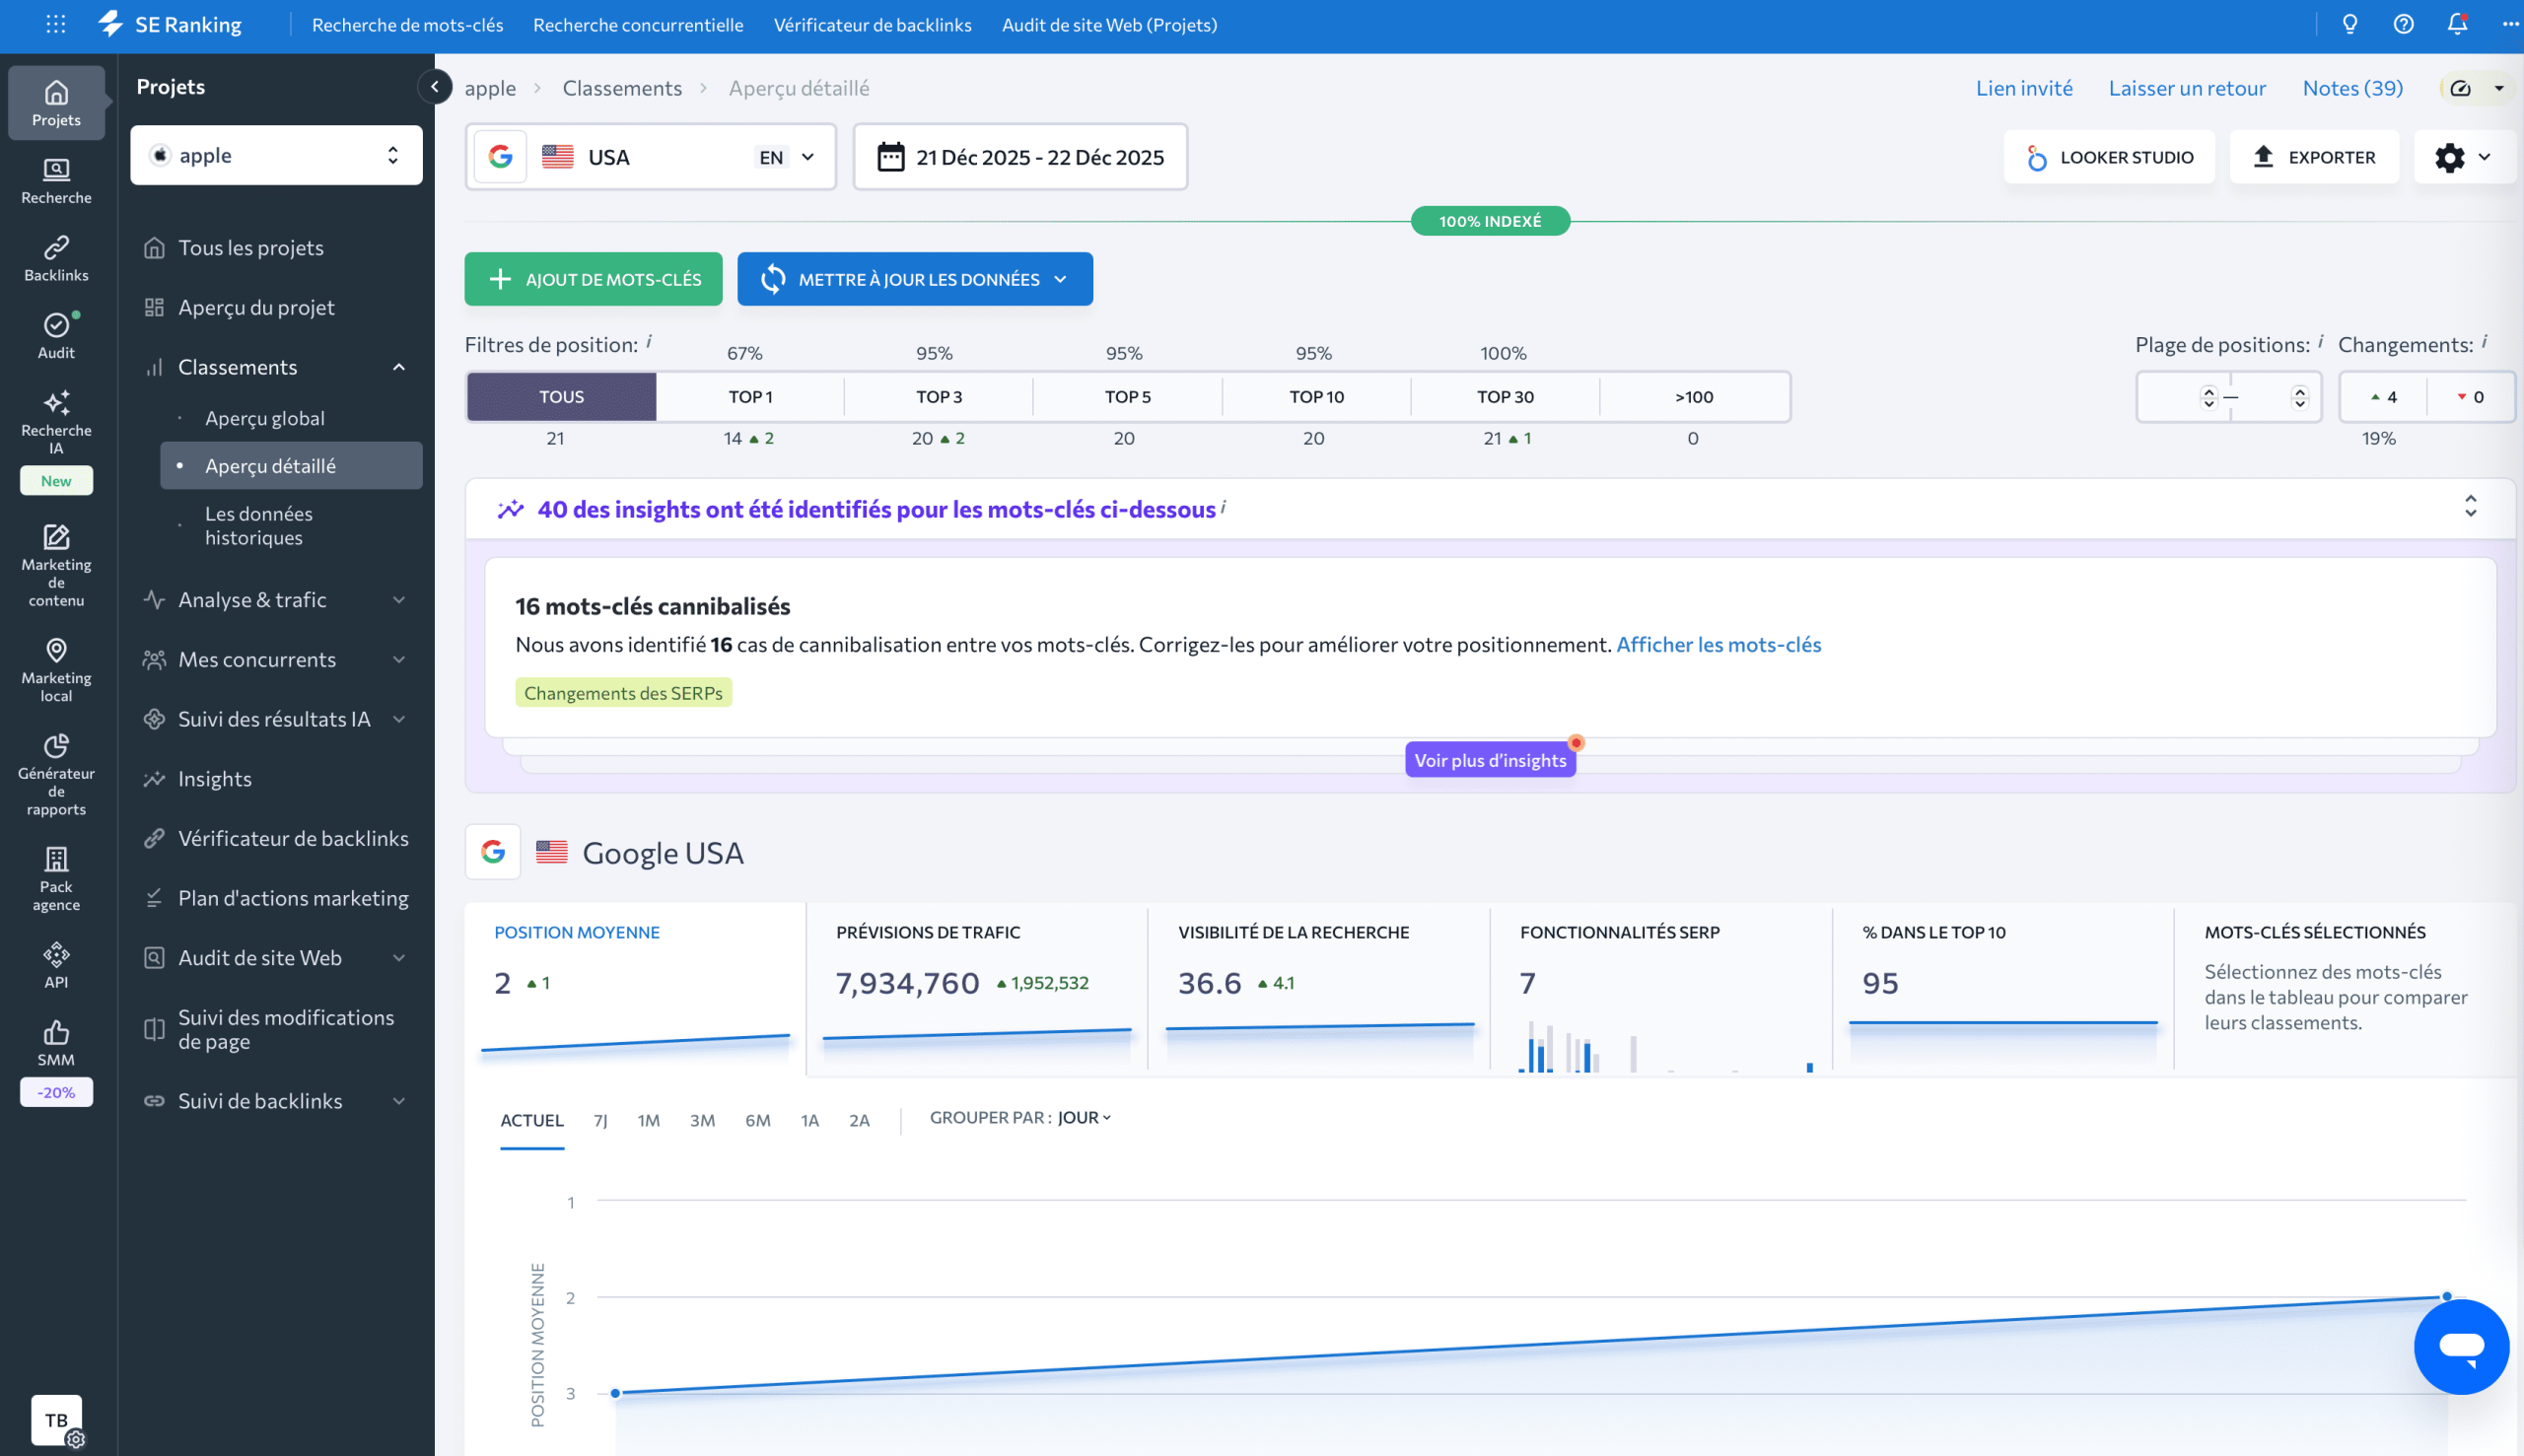Click the Ajout de mots-clés button
The image size is (2524, 1456).
pos(593,279)
